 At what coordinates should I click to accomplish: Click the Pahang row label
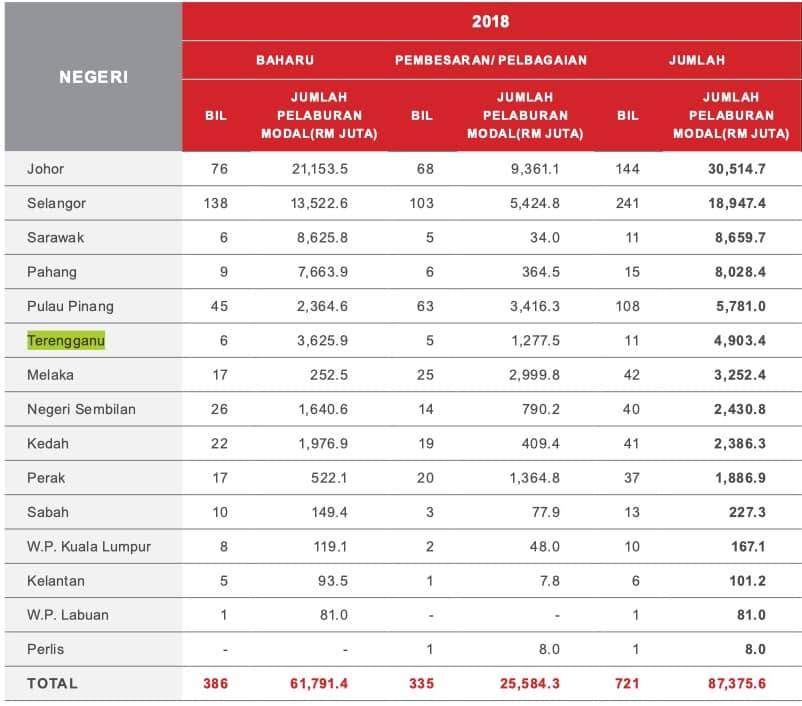pyautogui.click(x=52, y=272)
